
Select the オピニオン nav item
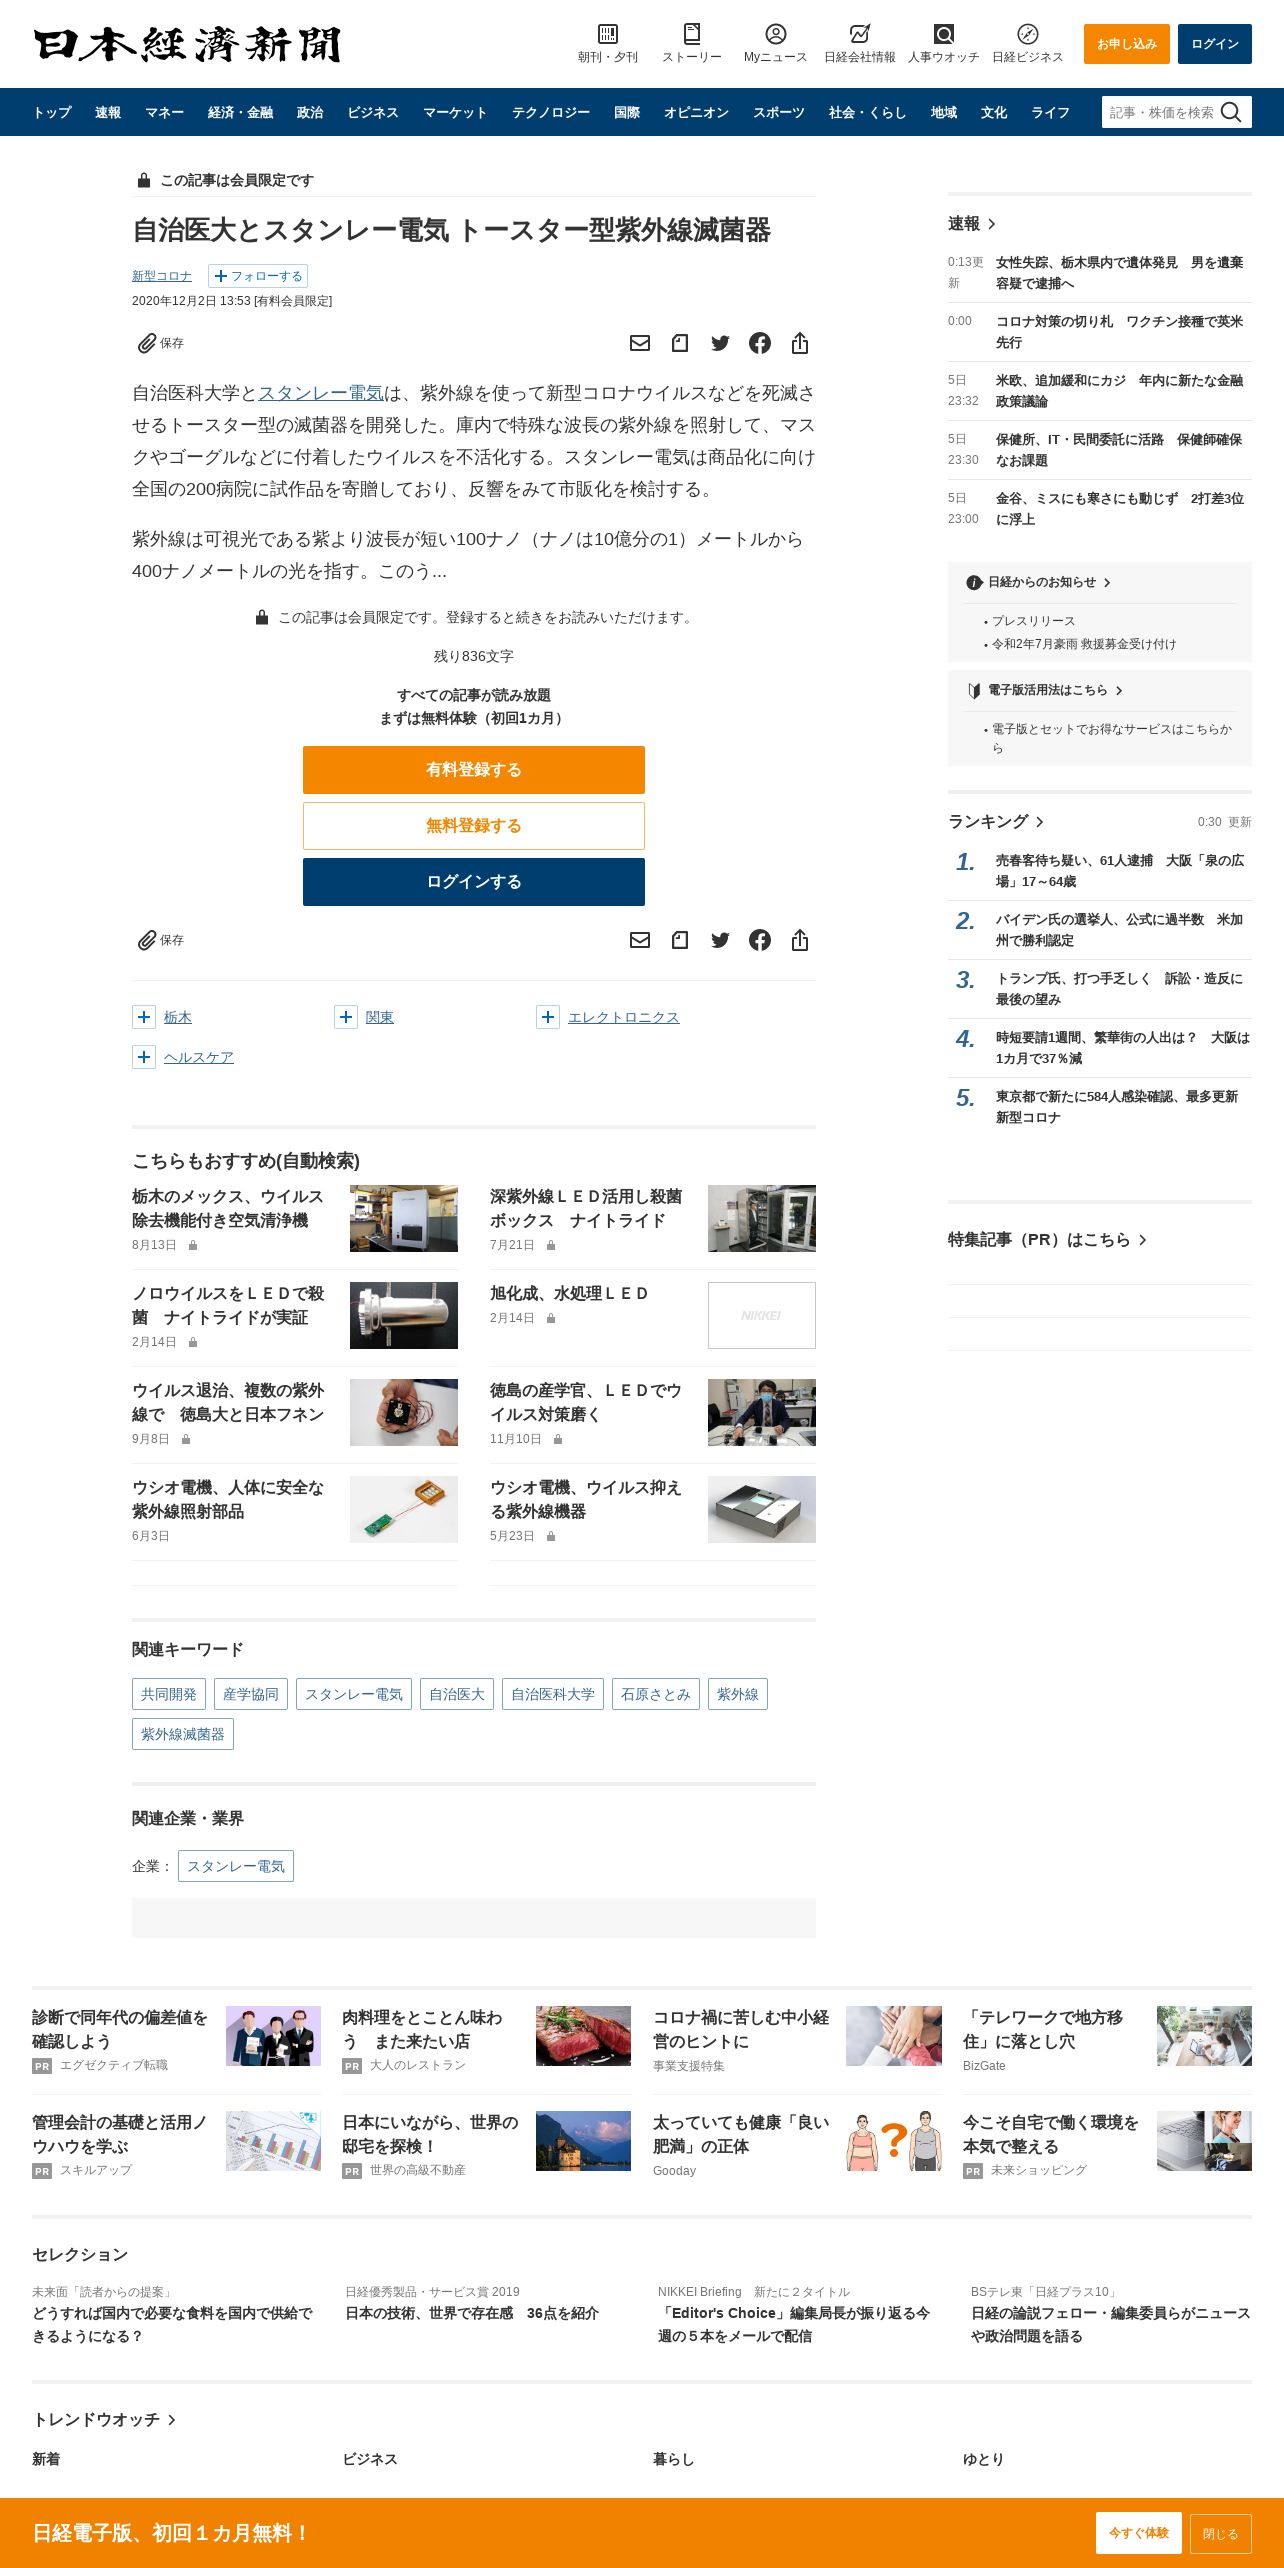(696, 112)
